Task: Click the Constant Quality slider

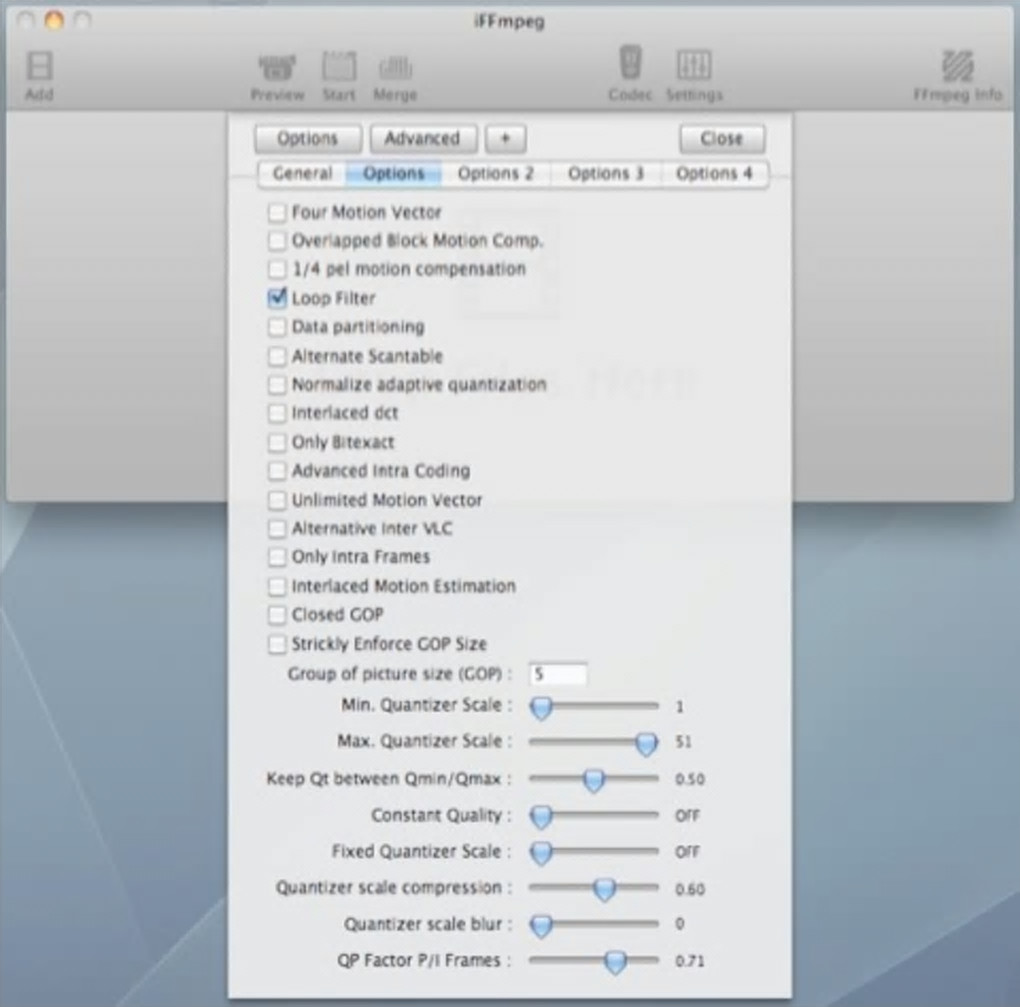Action: 593,815
